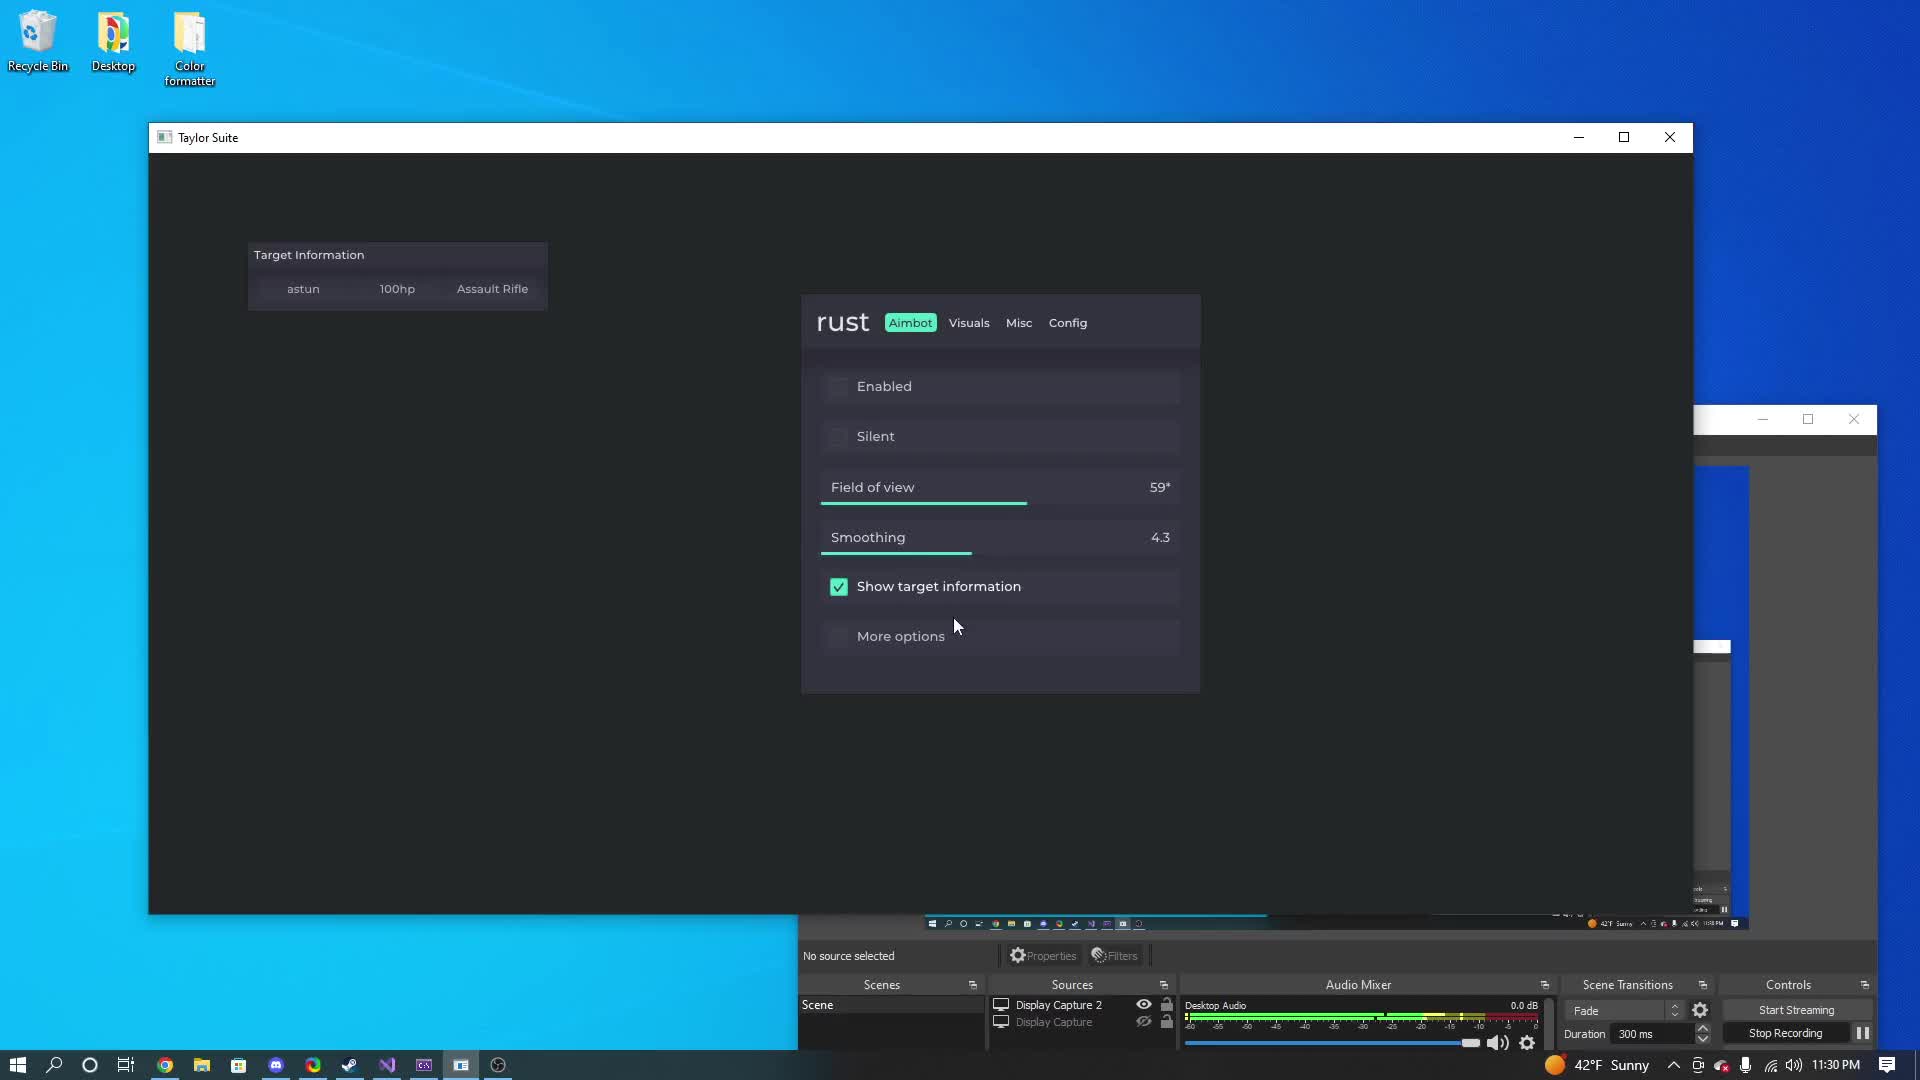Switch to the Aimbot tab
Screen dimensions: 1920x1080
(910, 323)
